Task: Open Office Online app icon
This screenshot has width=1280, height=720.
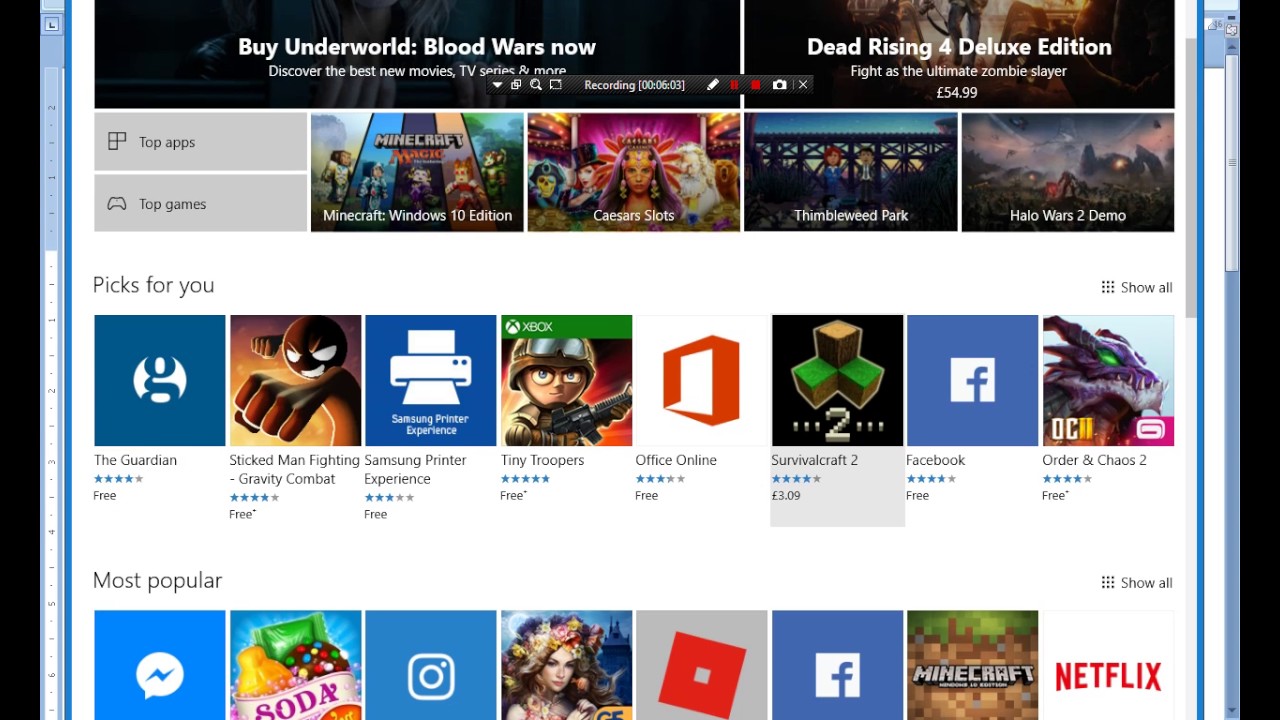Action: [x=702, y=380]
